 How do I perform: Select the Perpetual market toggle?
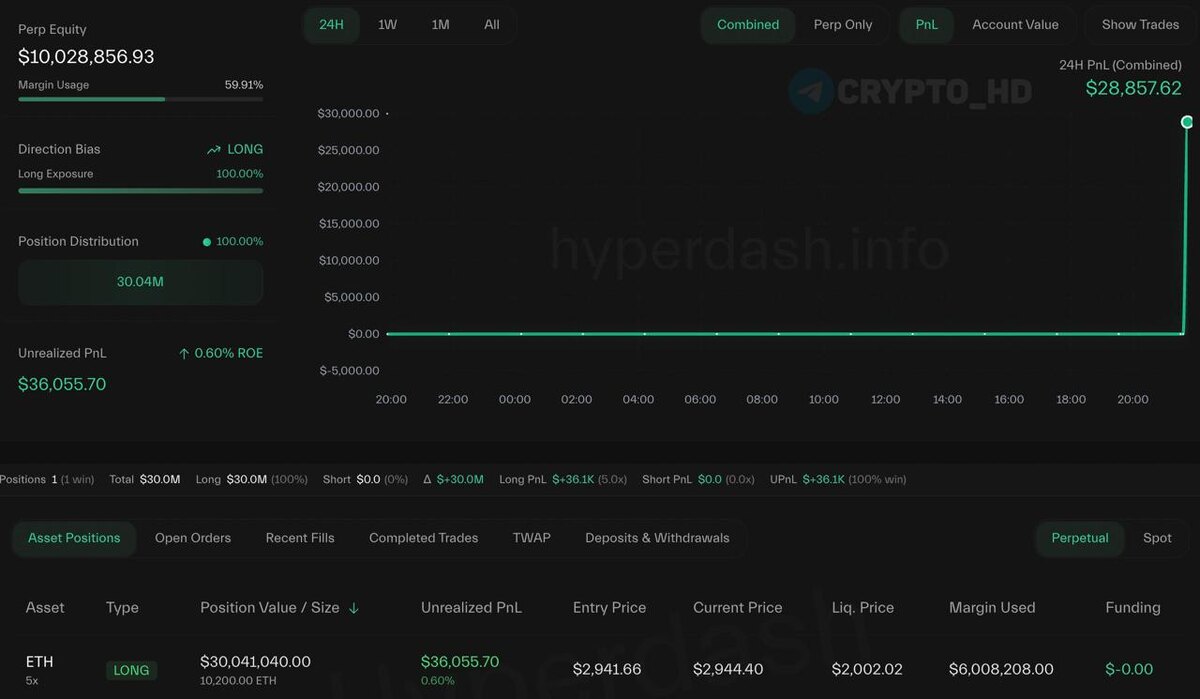tap(1080, 538)
